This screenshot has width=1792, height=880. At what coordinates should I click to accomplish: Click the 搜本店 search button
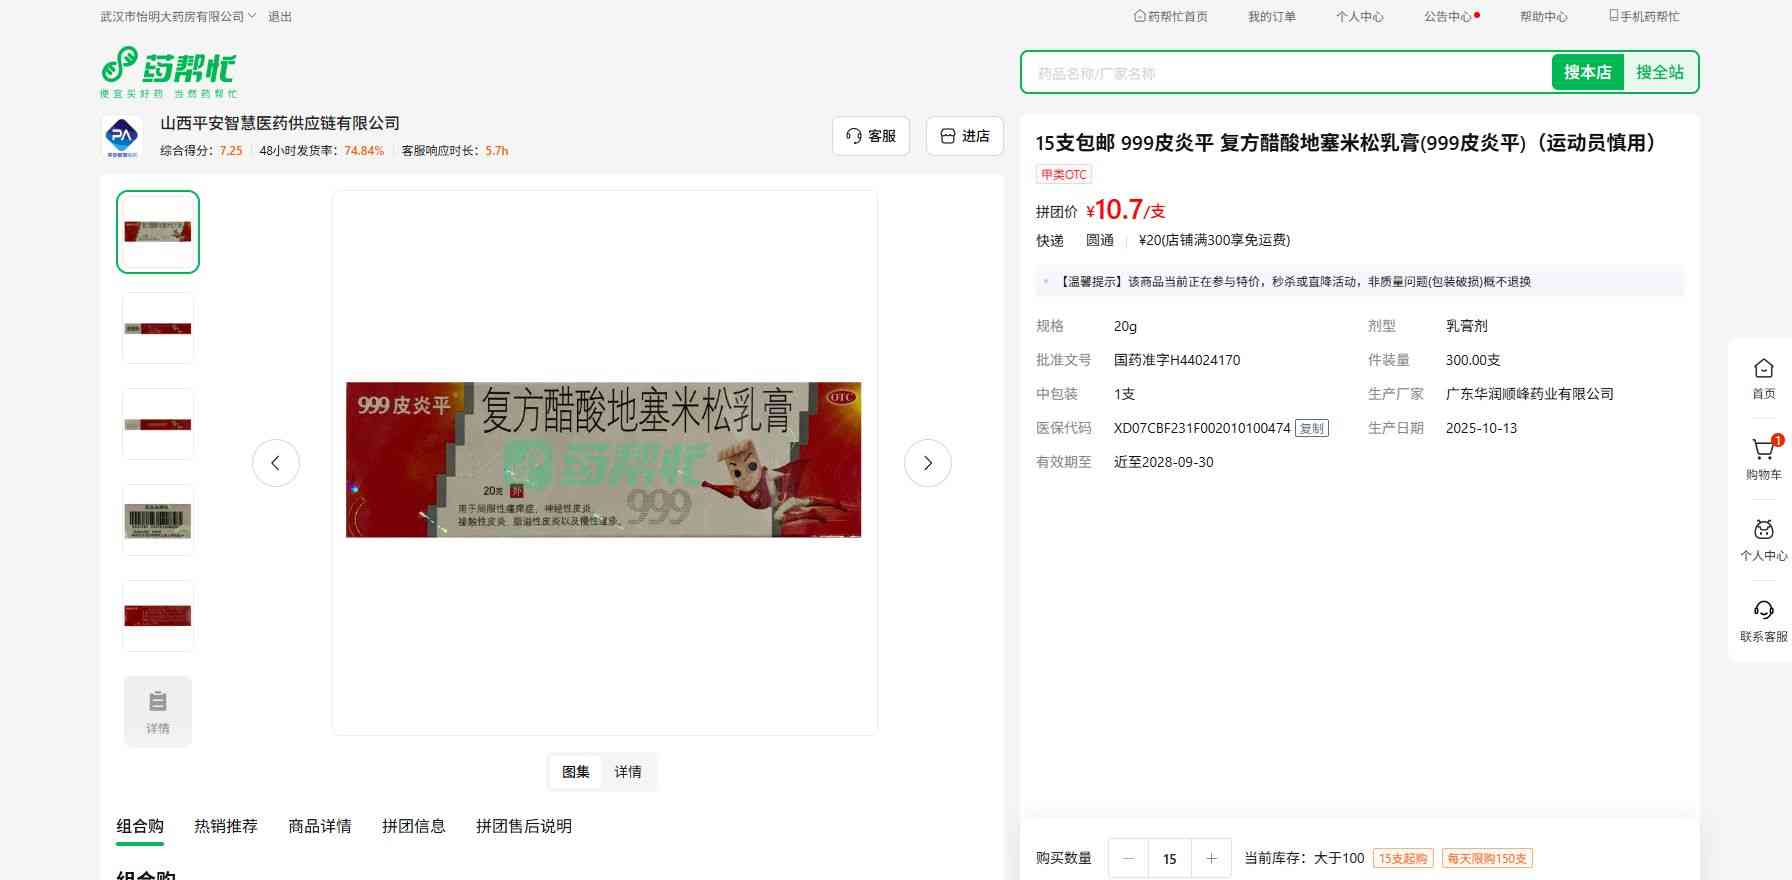click(x=1587, y=72)
